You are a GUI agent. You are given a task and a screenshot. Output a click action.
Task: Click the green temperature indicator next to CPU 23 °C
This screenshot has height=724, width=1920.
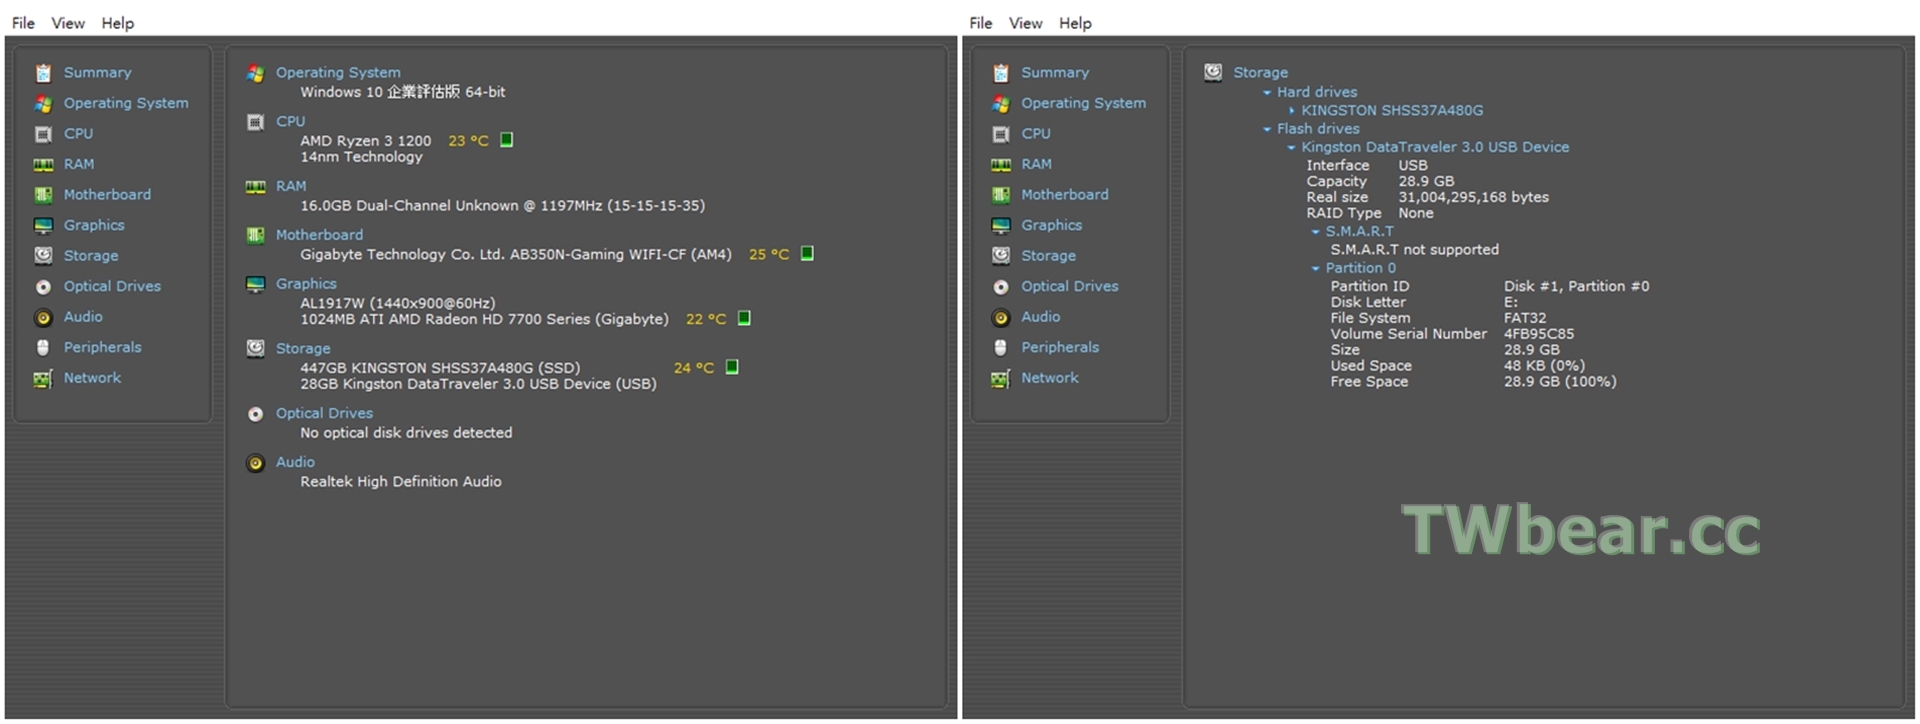pyautogui.click(x=507, y=140)
